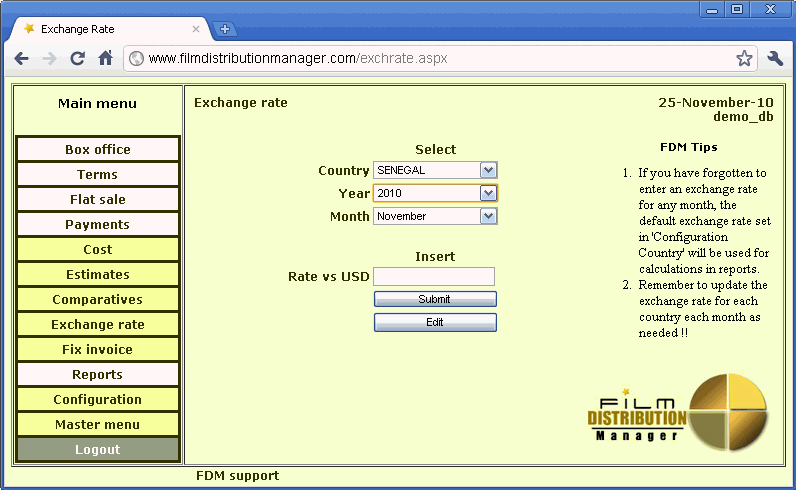This screenshot has width=796, height=490.
Task: Click the browser back arrow
Action: (22, 58)
